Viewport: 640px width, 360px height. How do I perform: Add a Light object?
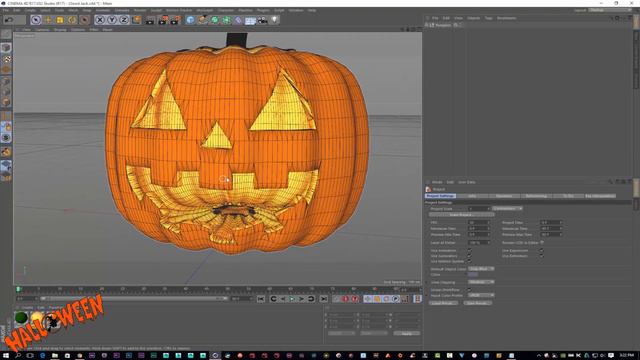(274, 20)
